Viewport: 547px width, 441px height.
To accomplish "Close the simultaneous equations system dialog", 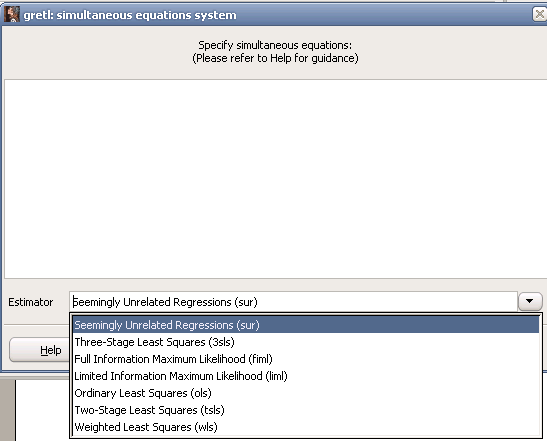I will coord(539,14).
